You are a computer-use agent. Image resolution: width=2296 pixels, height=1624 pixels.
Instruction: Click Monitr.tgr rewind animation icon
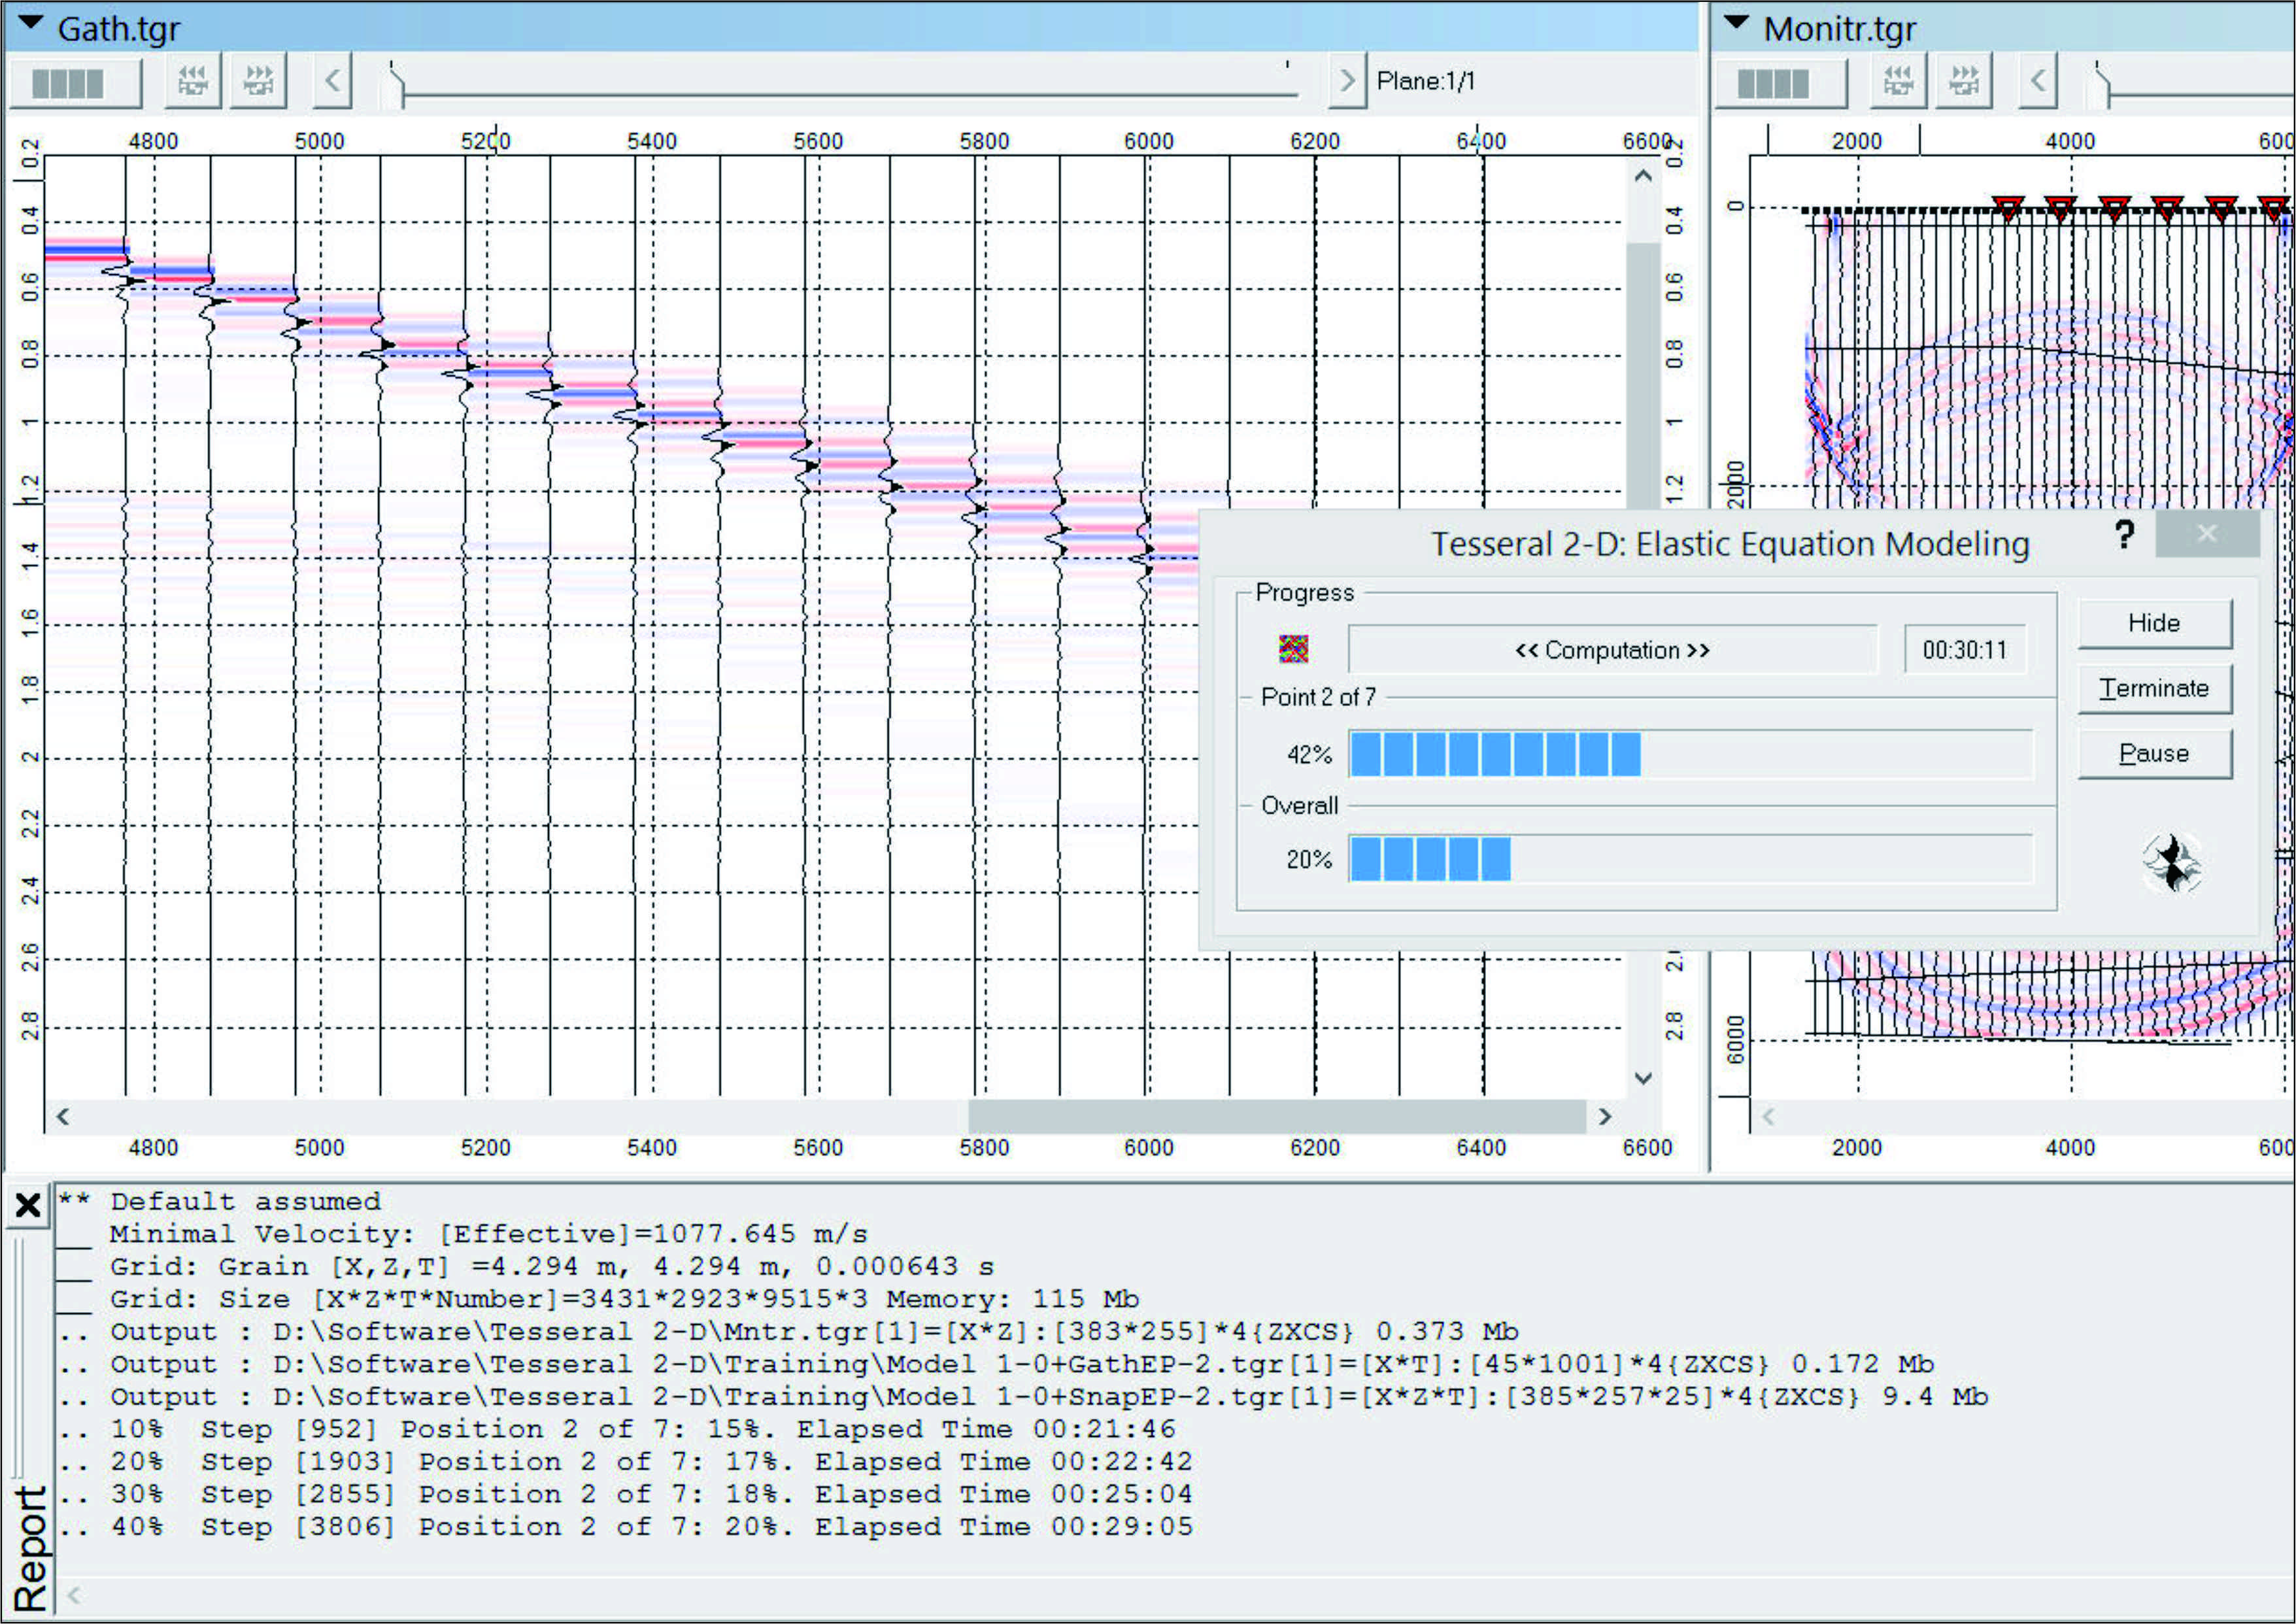click(x=1898, y=81)
